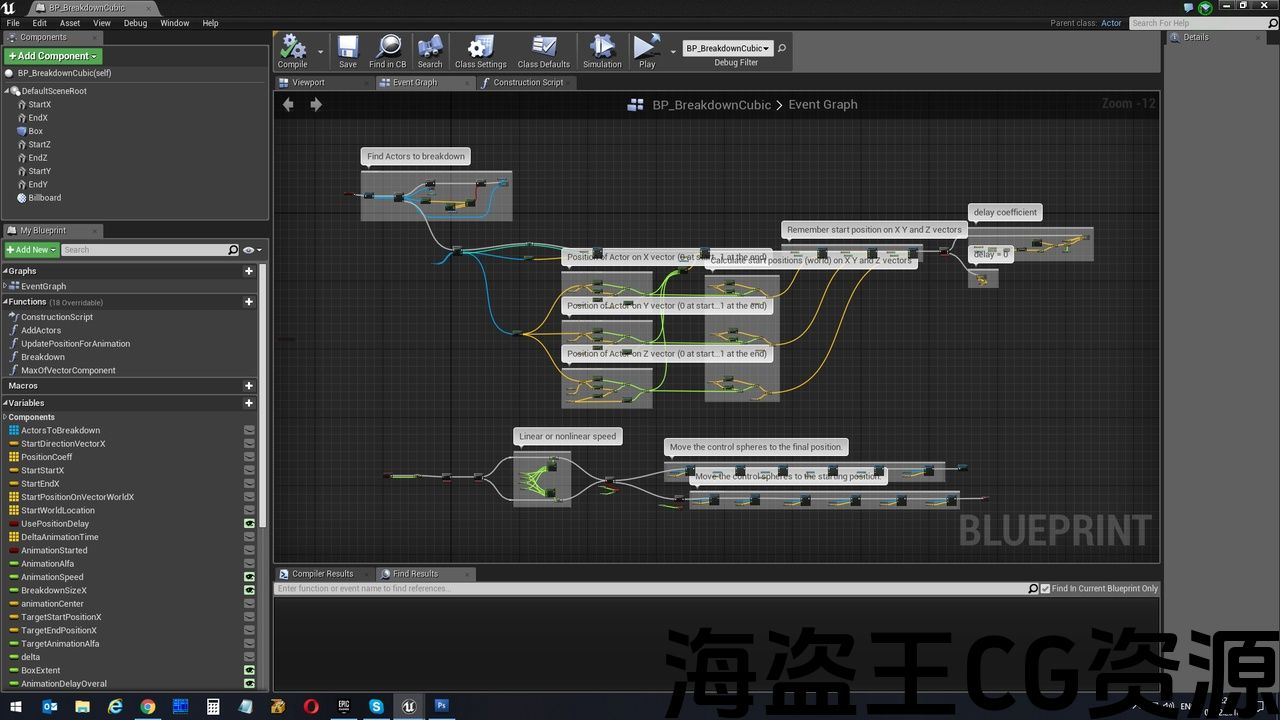Open Chrome from the Windows taskbar
The height and width of the screenshot is (720, 1280).
pyautogui.click(x=148, y=707)
